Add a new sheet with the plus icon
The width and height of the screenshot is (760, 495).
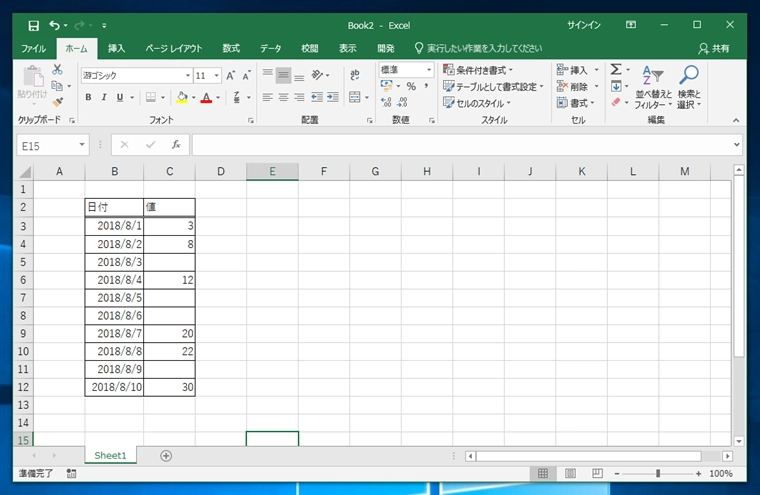[166, 456]
